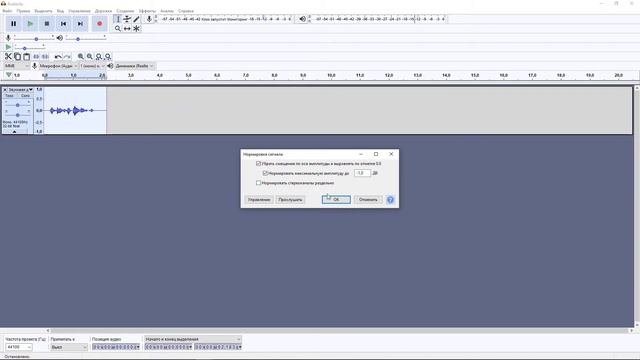Screen dimensions: 640x360
Task: Open the Дорожки menu
Action: [x=103, y=11]
